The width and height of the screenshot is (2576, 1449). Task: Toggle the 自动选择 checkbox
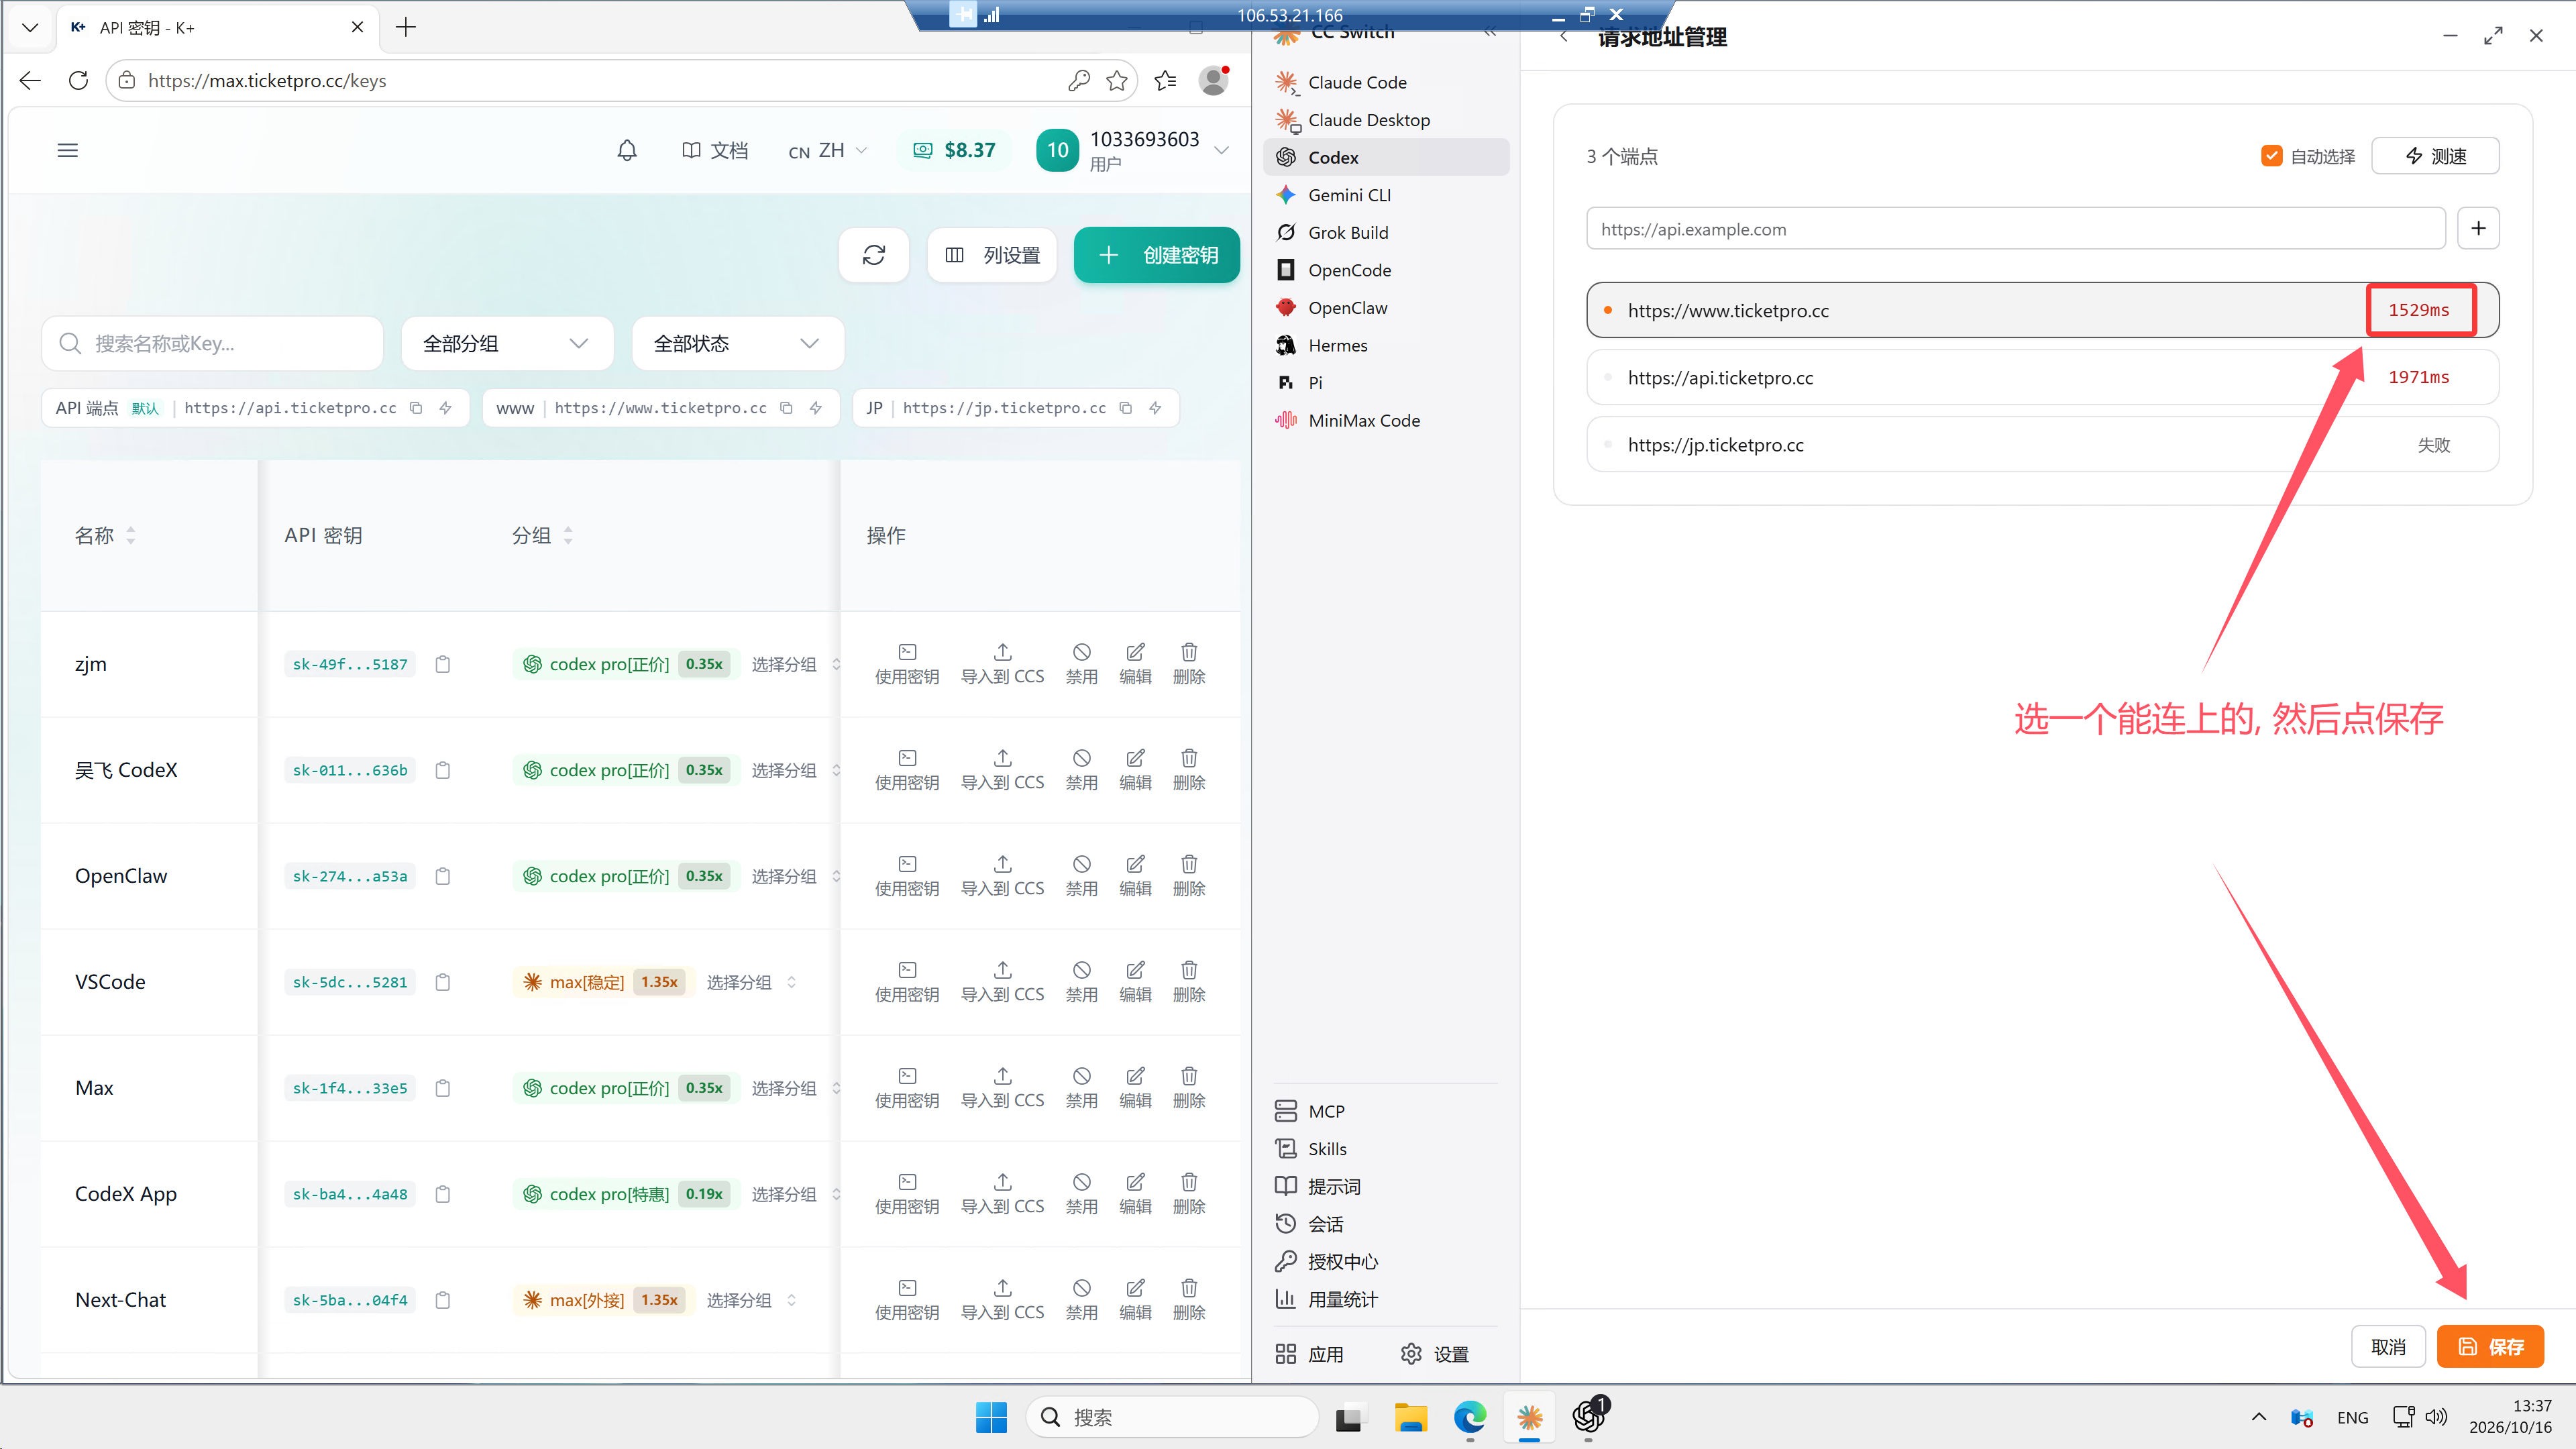tap(2271, 156)
